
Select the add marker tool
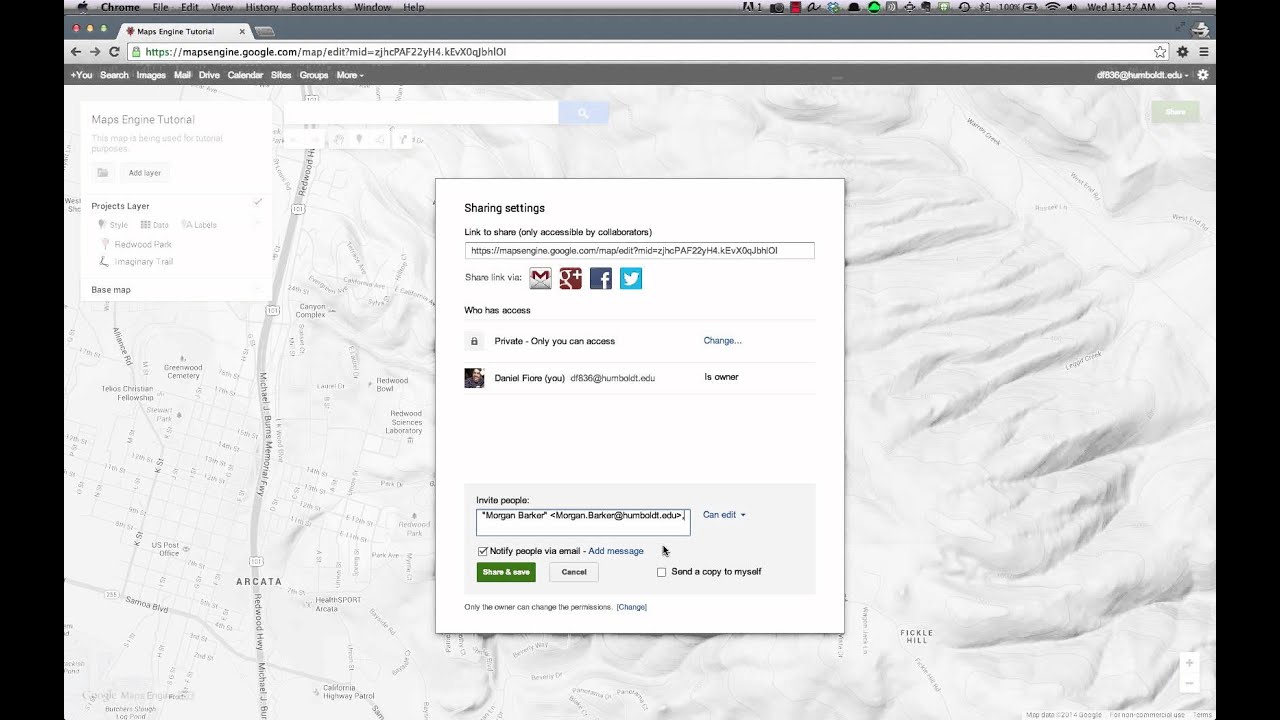tap(359, 139)
